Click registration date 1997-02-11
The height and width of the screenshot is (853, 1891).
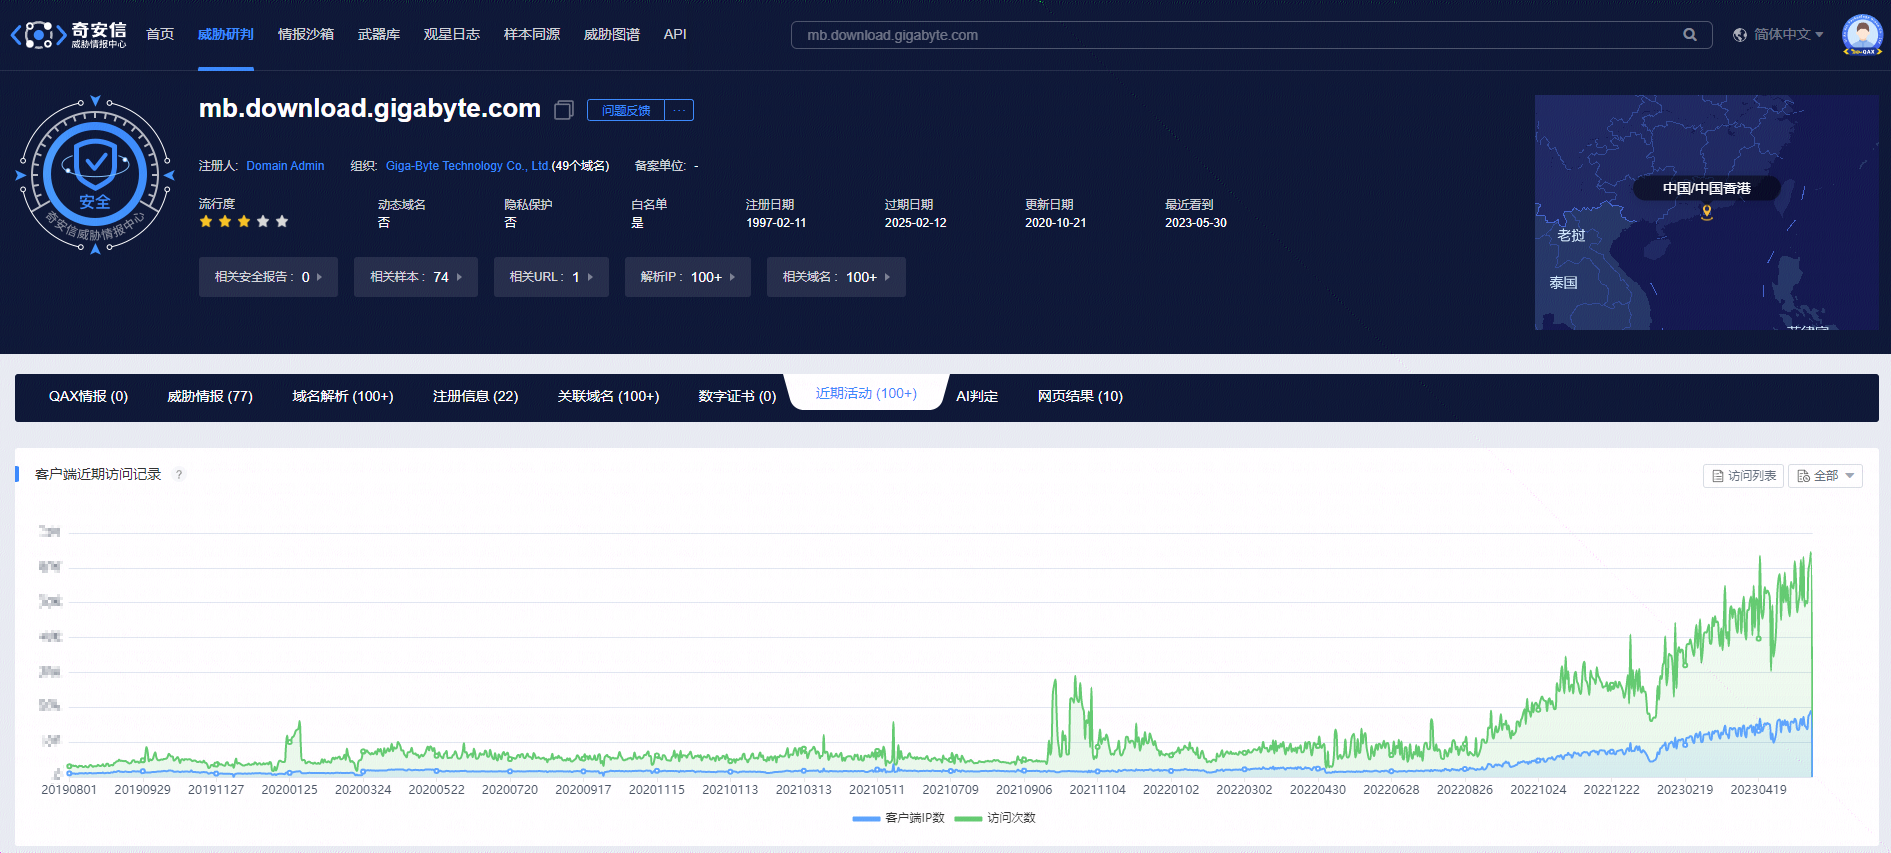(776, 223)
